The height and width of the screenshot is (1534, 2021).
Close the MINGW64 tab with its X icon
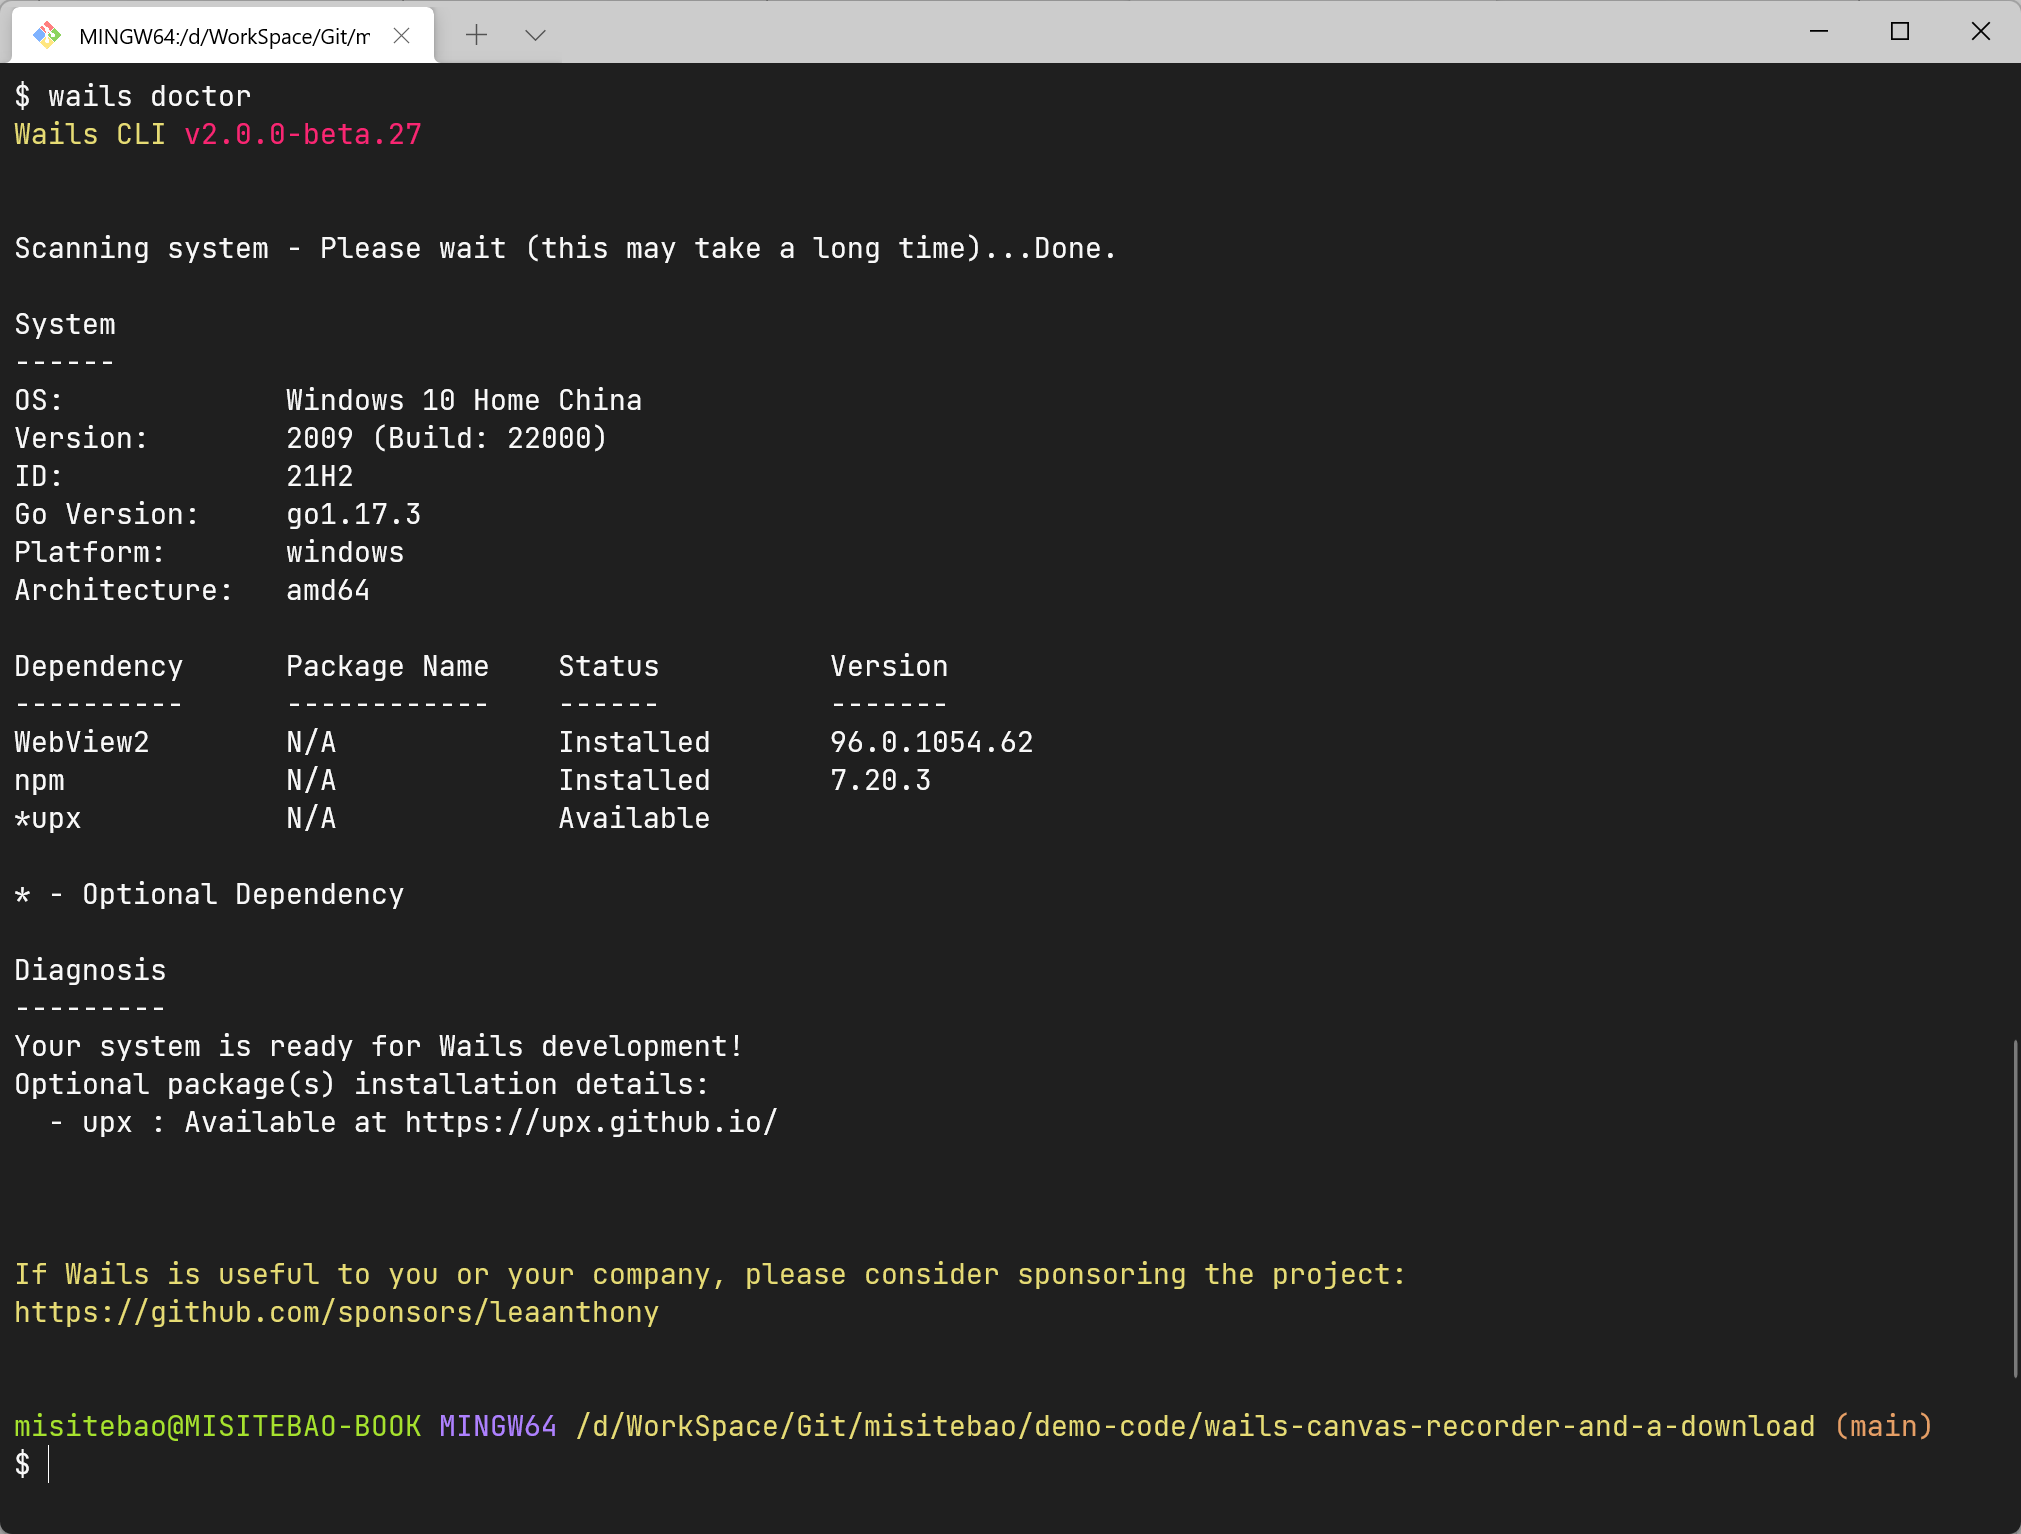click(403, 35)
